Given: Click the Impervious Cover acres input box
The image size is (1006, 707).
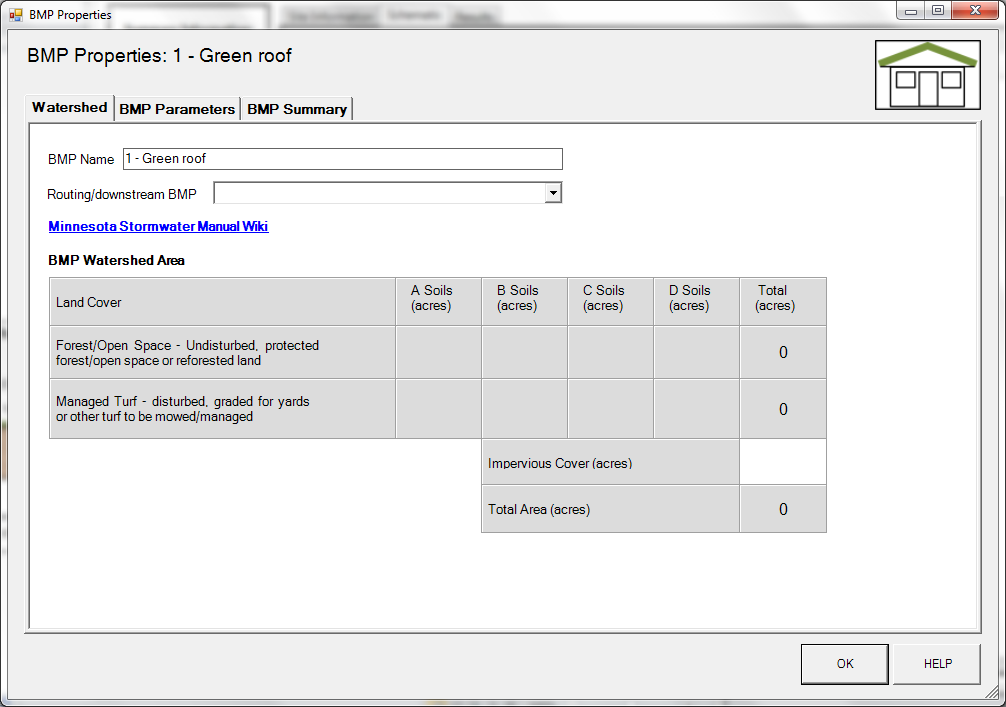Looking at the screenshot, I should click(x=783, y=463).
